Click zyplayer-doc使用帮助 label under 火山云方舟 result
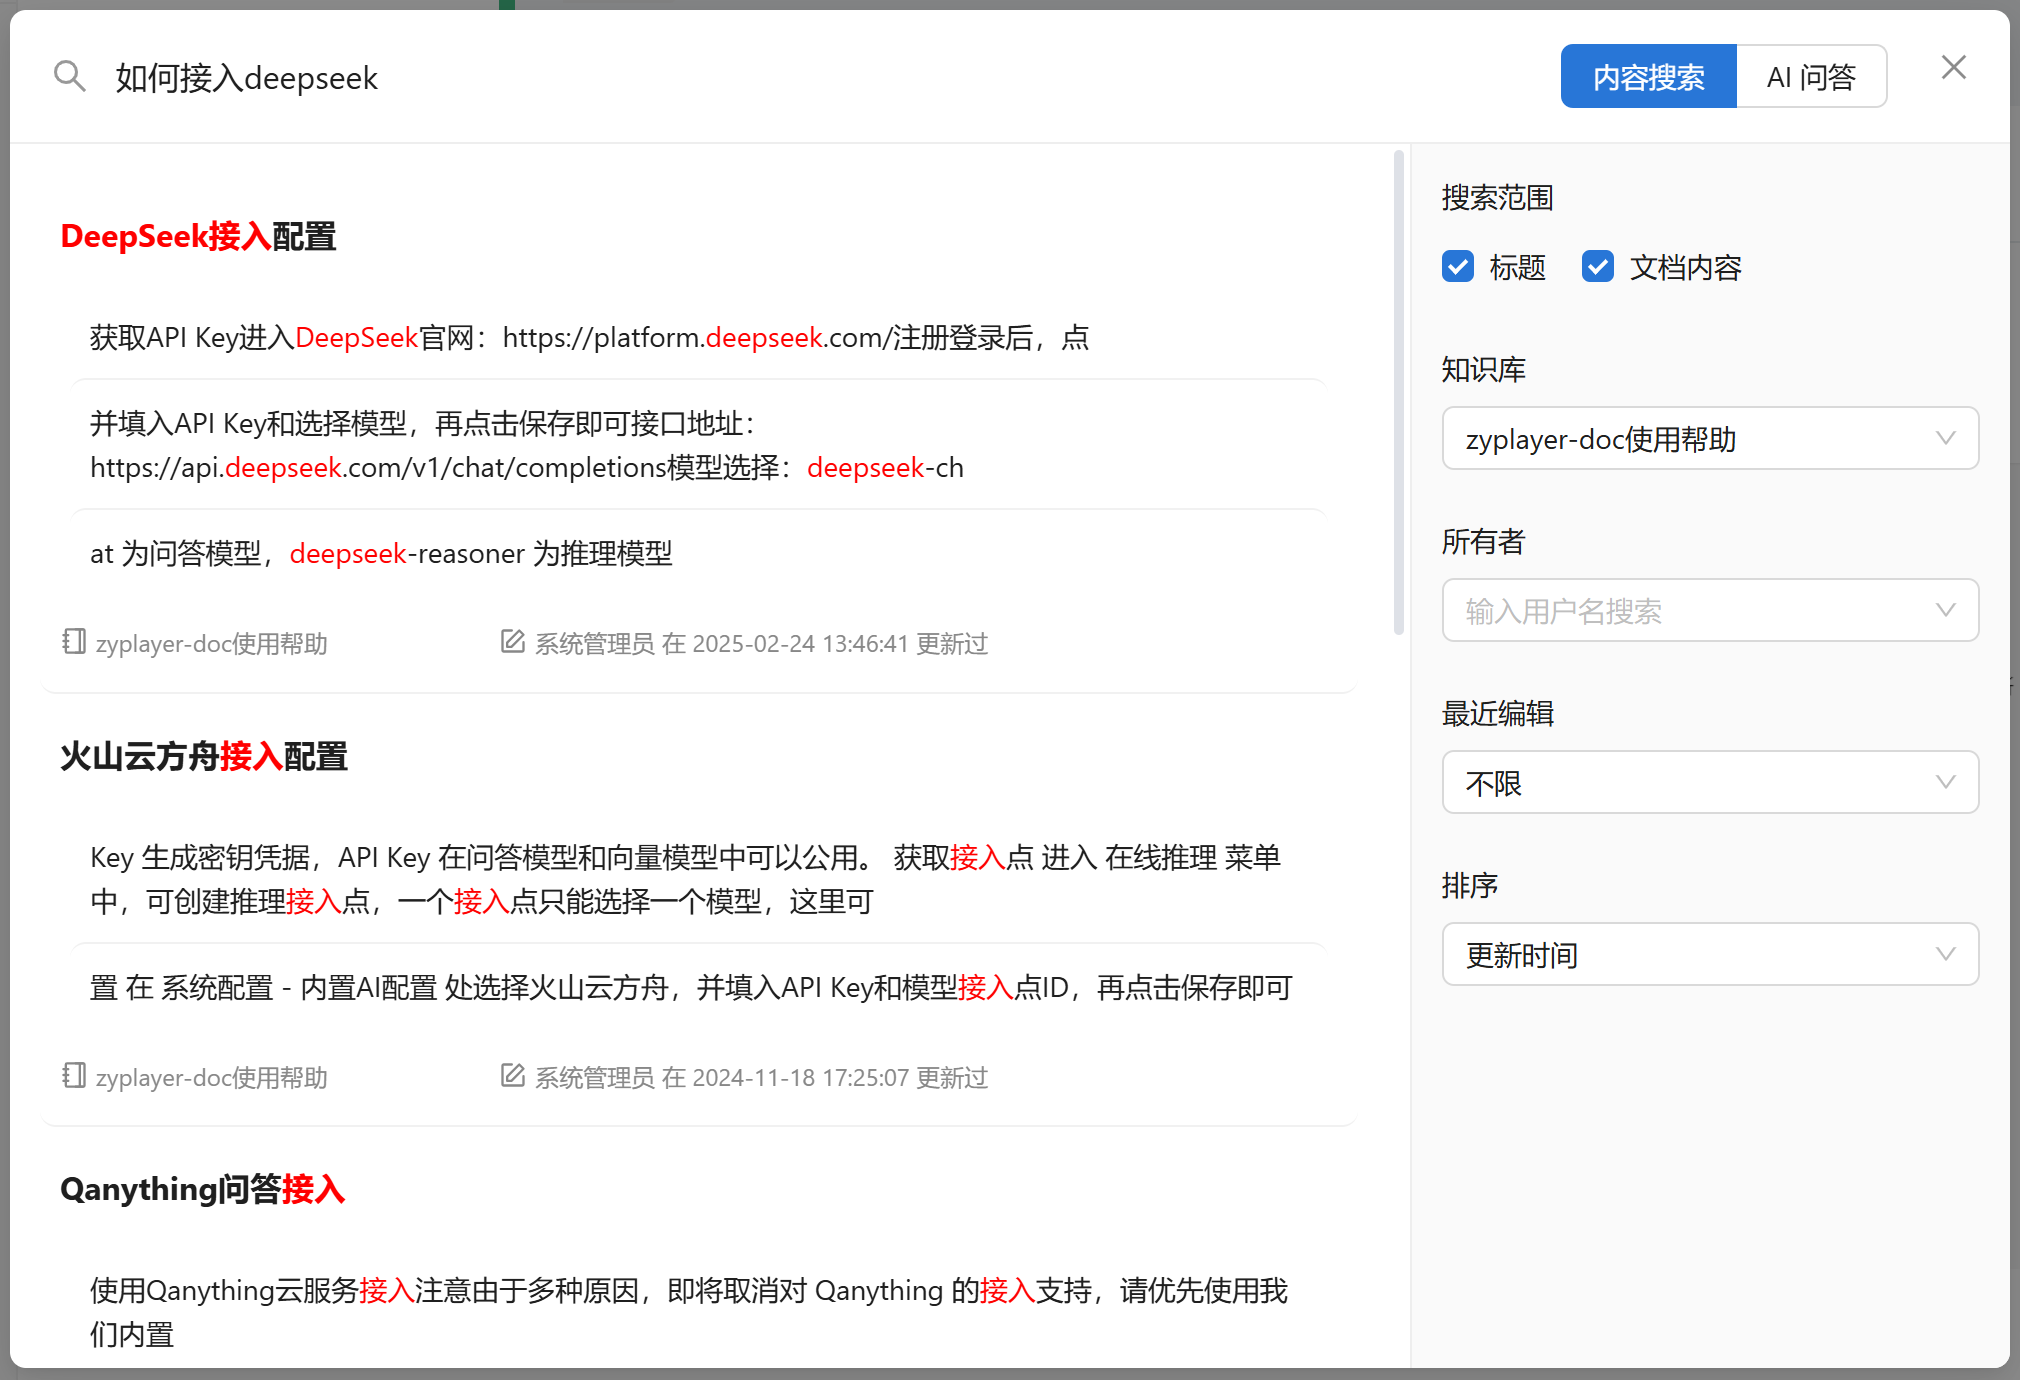The width and height of the screenshot is (2020, 1380). pyautogui.click(x=212, y=1077)
